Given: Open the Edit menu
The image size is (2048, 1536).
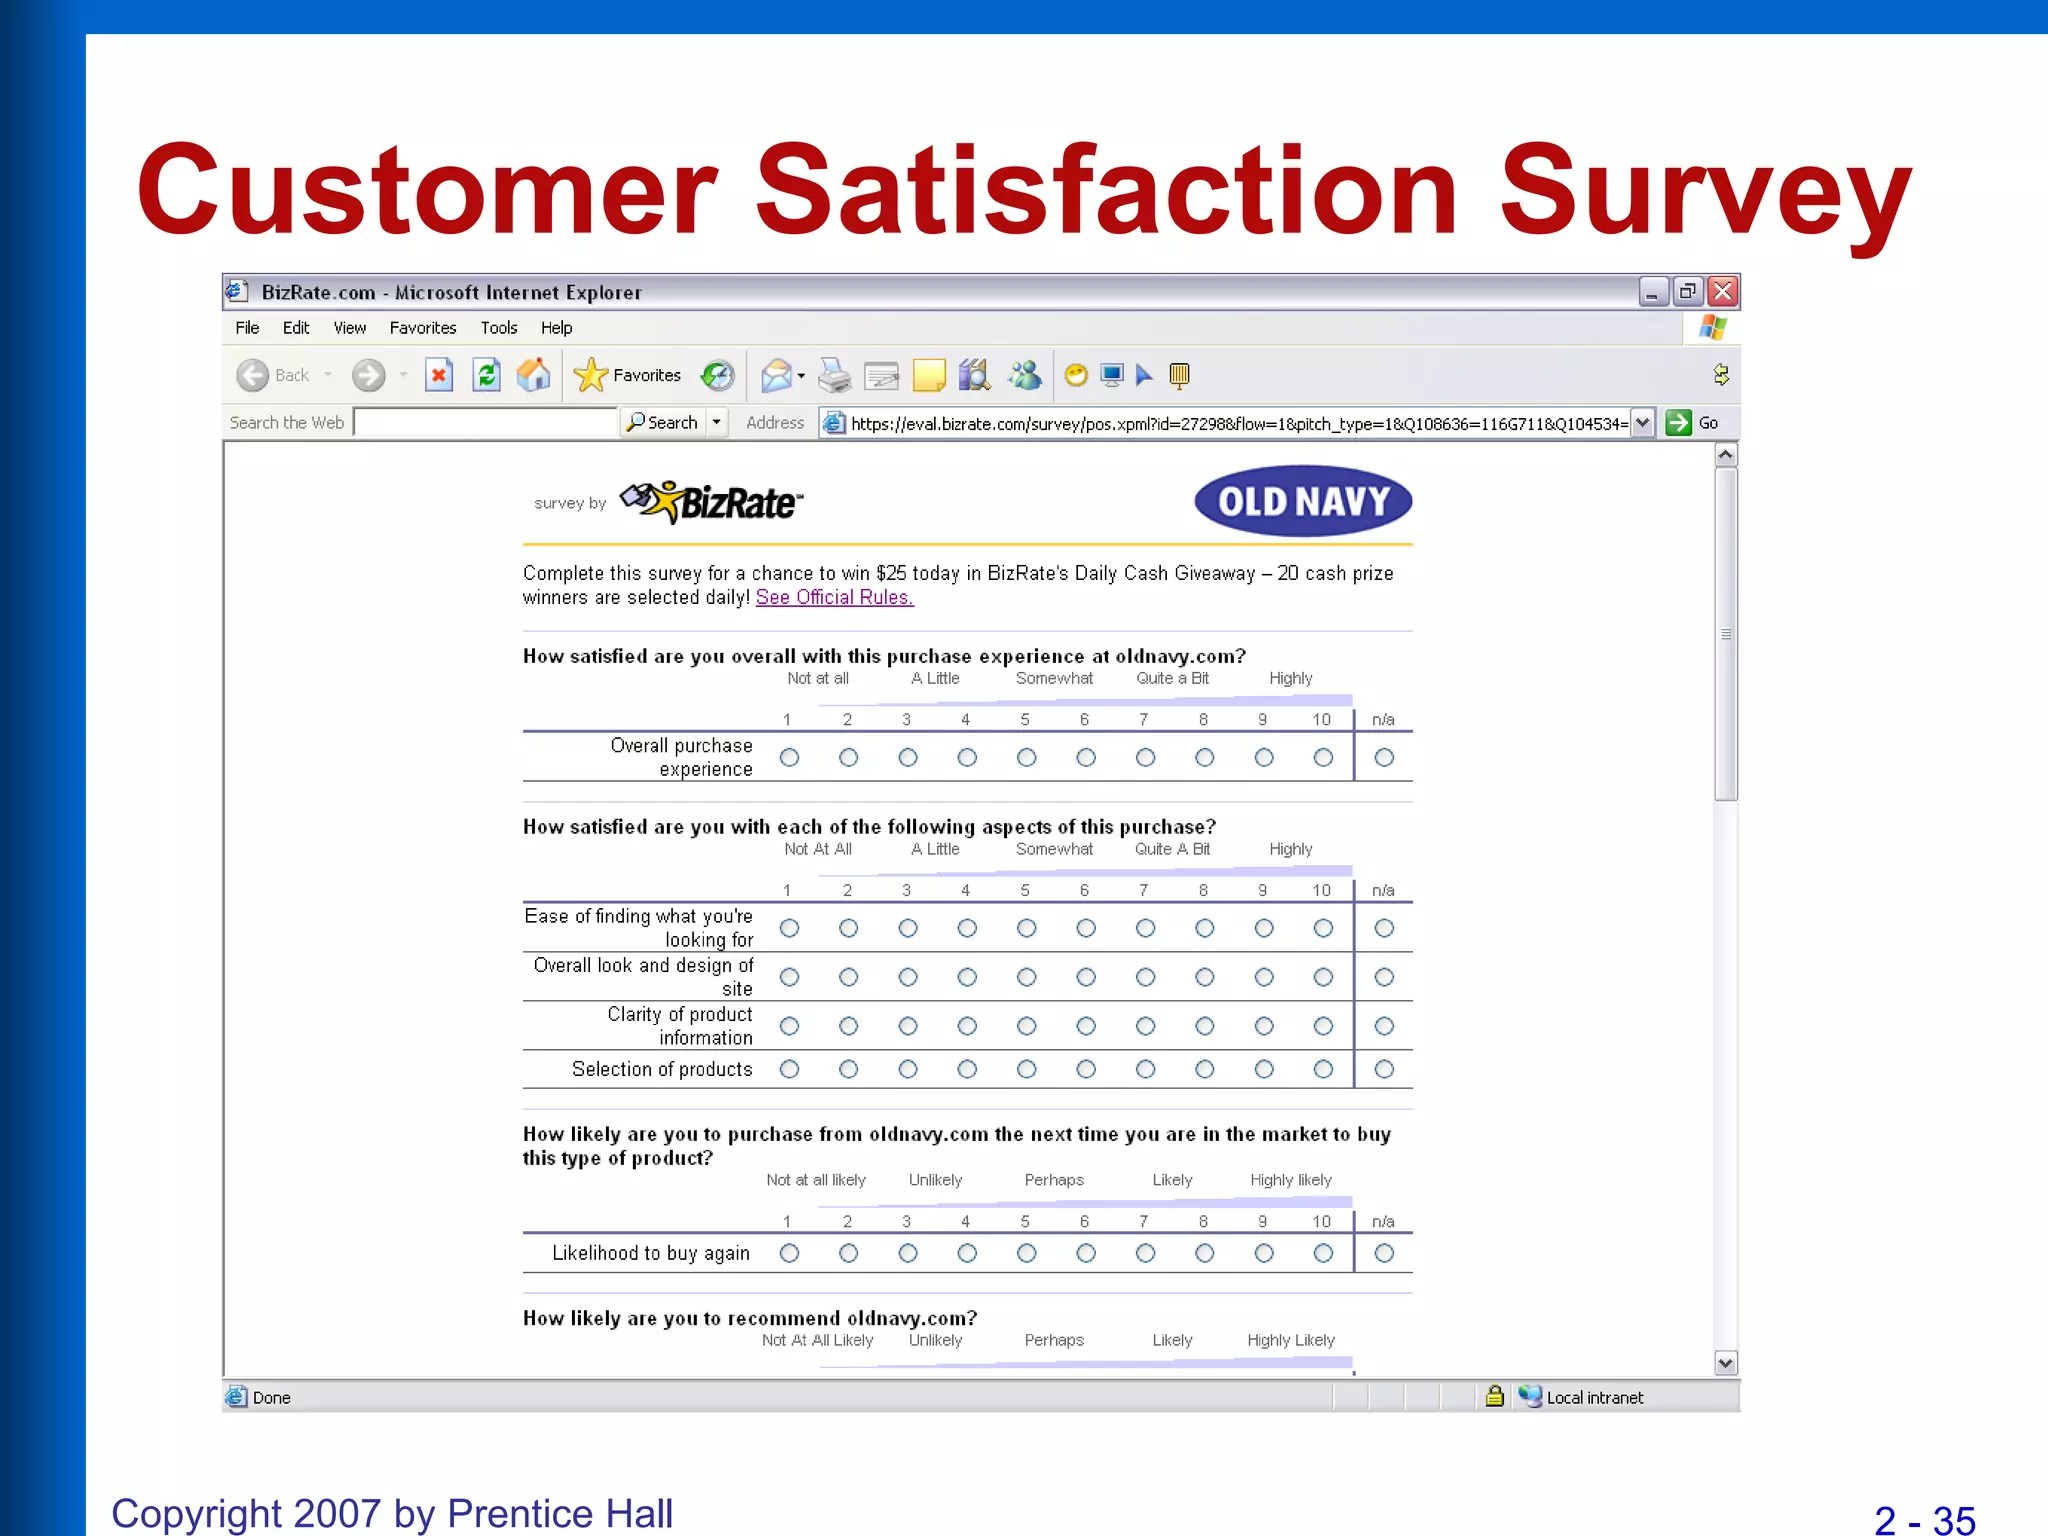Looking at the screenshot, I should (296, 328).
